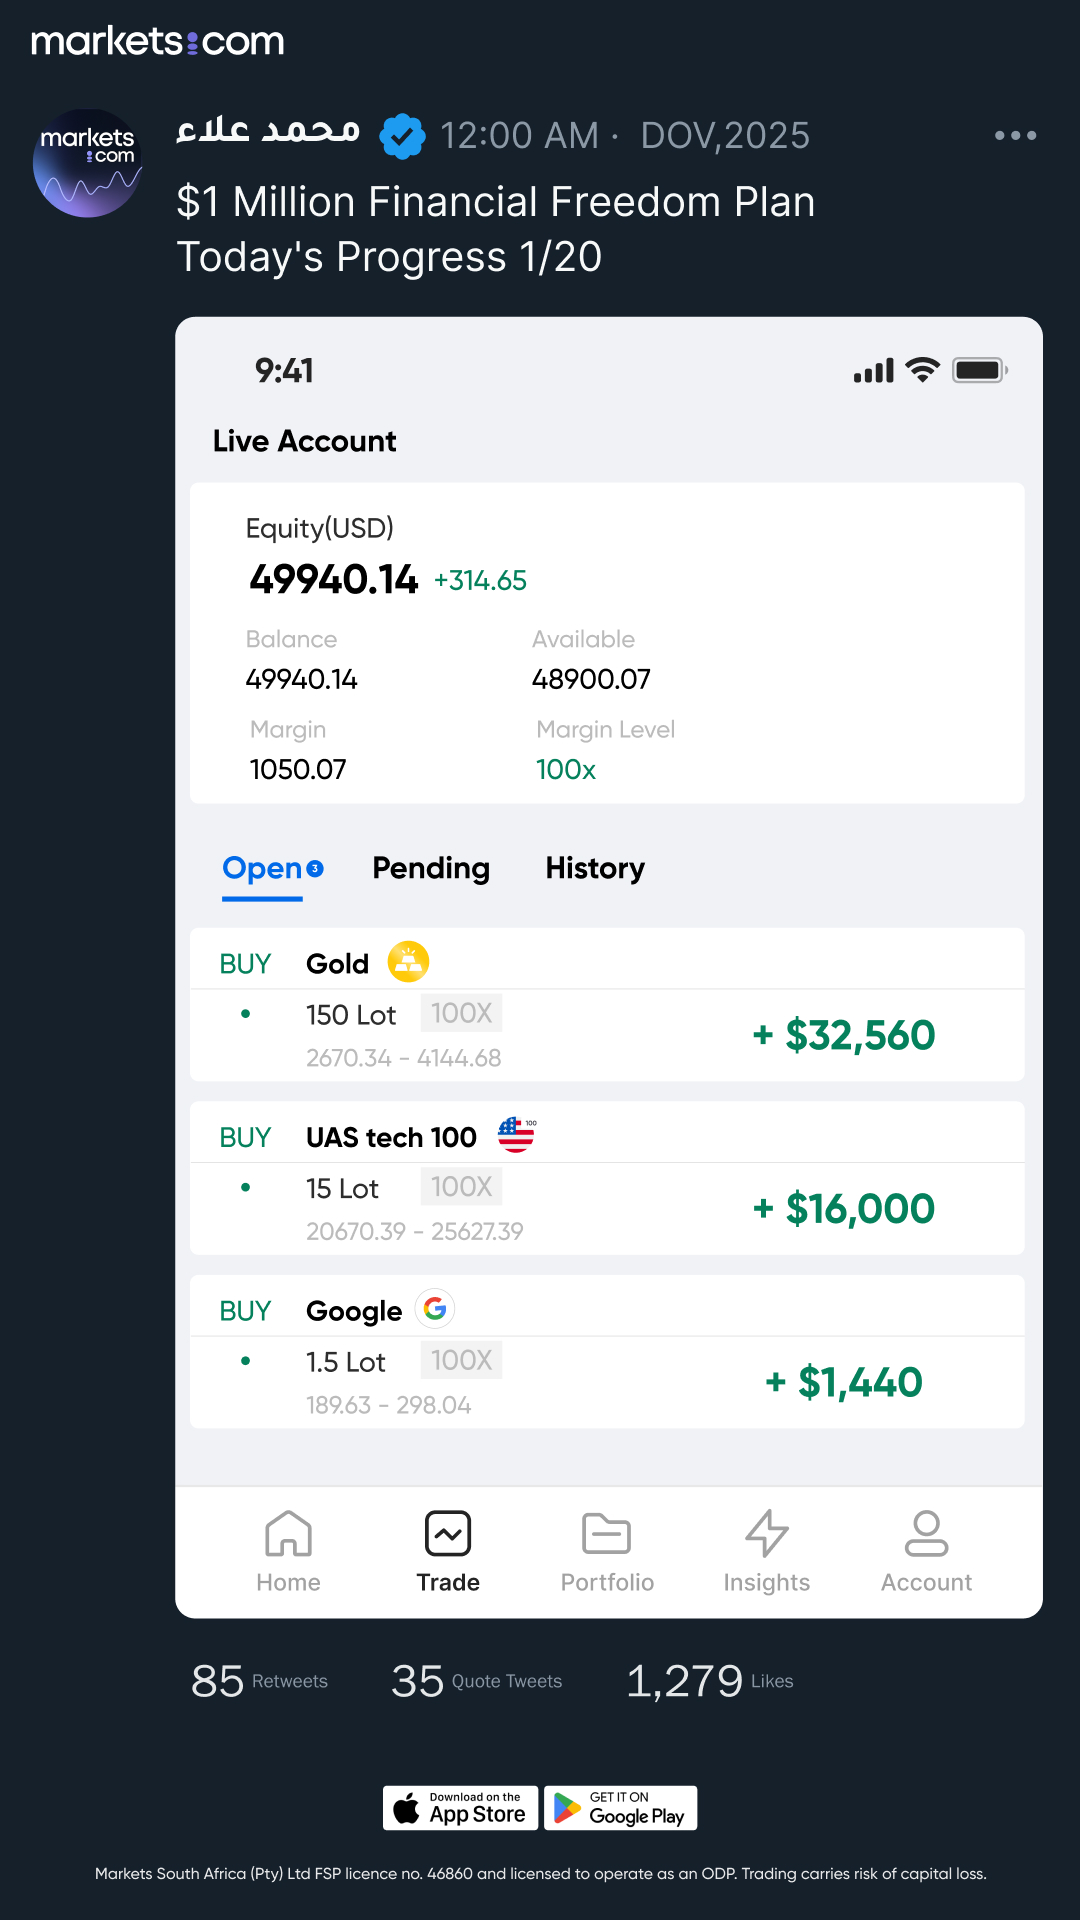Select the Open positions tab
Image resolution: width=1080 pixels, height=1920 pixels.
tap(272, 870)
